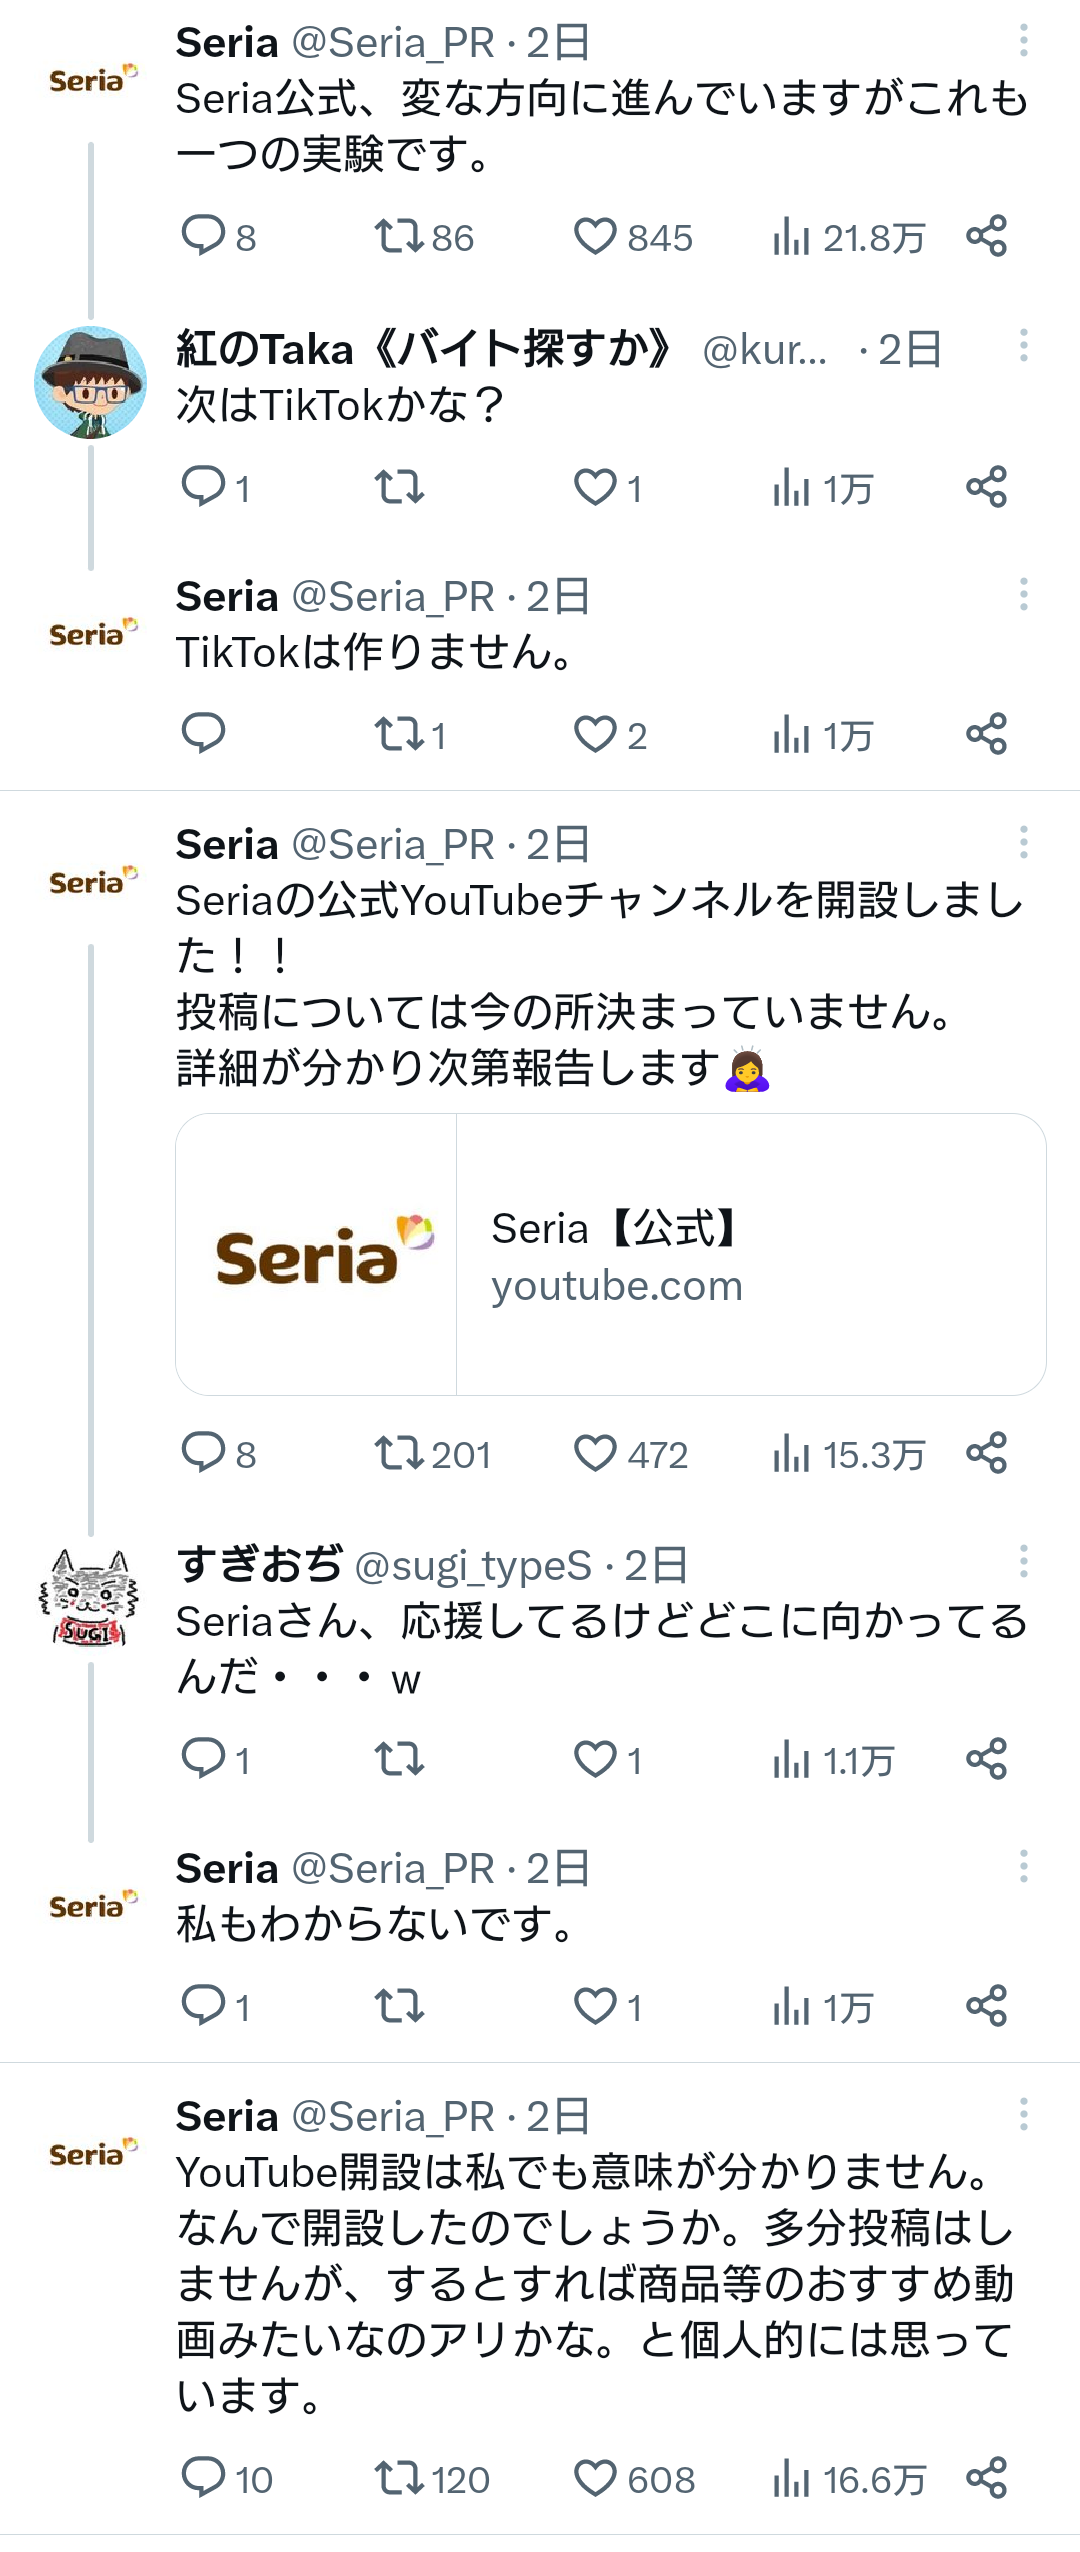Viewport: 1080px width, 2552px height.
Task: Like Seria's TikTokは作りません reply
Action: tap(595, 734)
